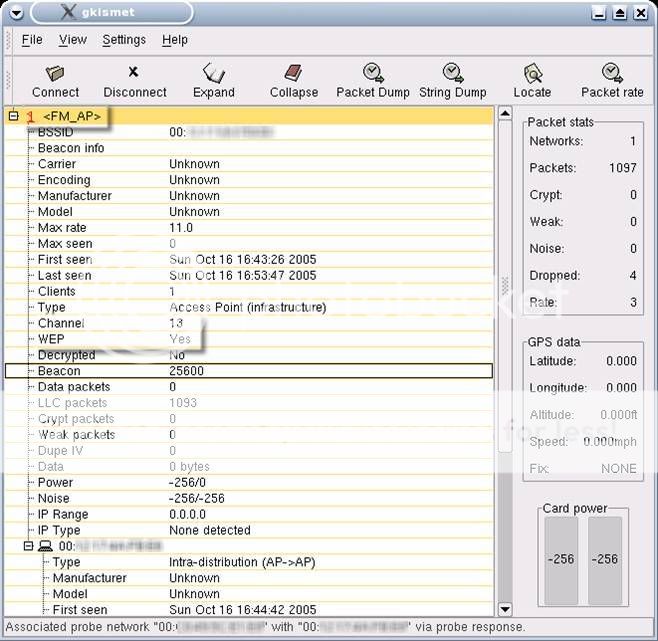Screen dimensions: 658x641
Task: Collapse the FM_AP network tree node
Action: pyautogui.click(x=14, y=116)
